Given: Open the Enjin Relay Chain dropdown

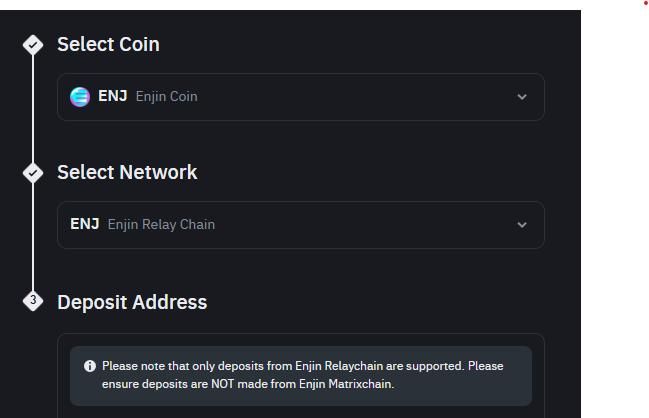Looking at the screenshot, I should coord(300,225).
